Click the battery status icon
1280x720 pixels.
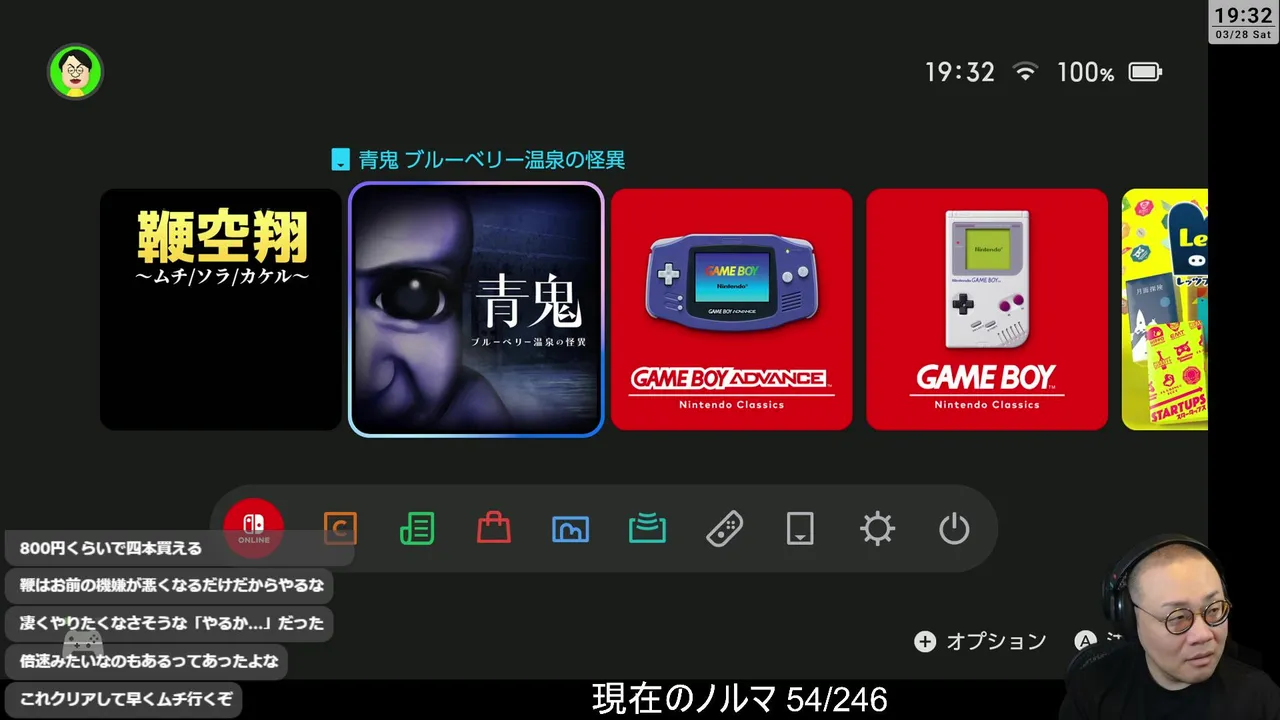tap(1145, 72)
